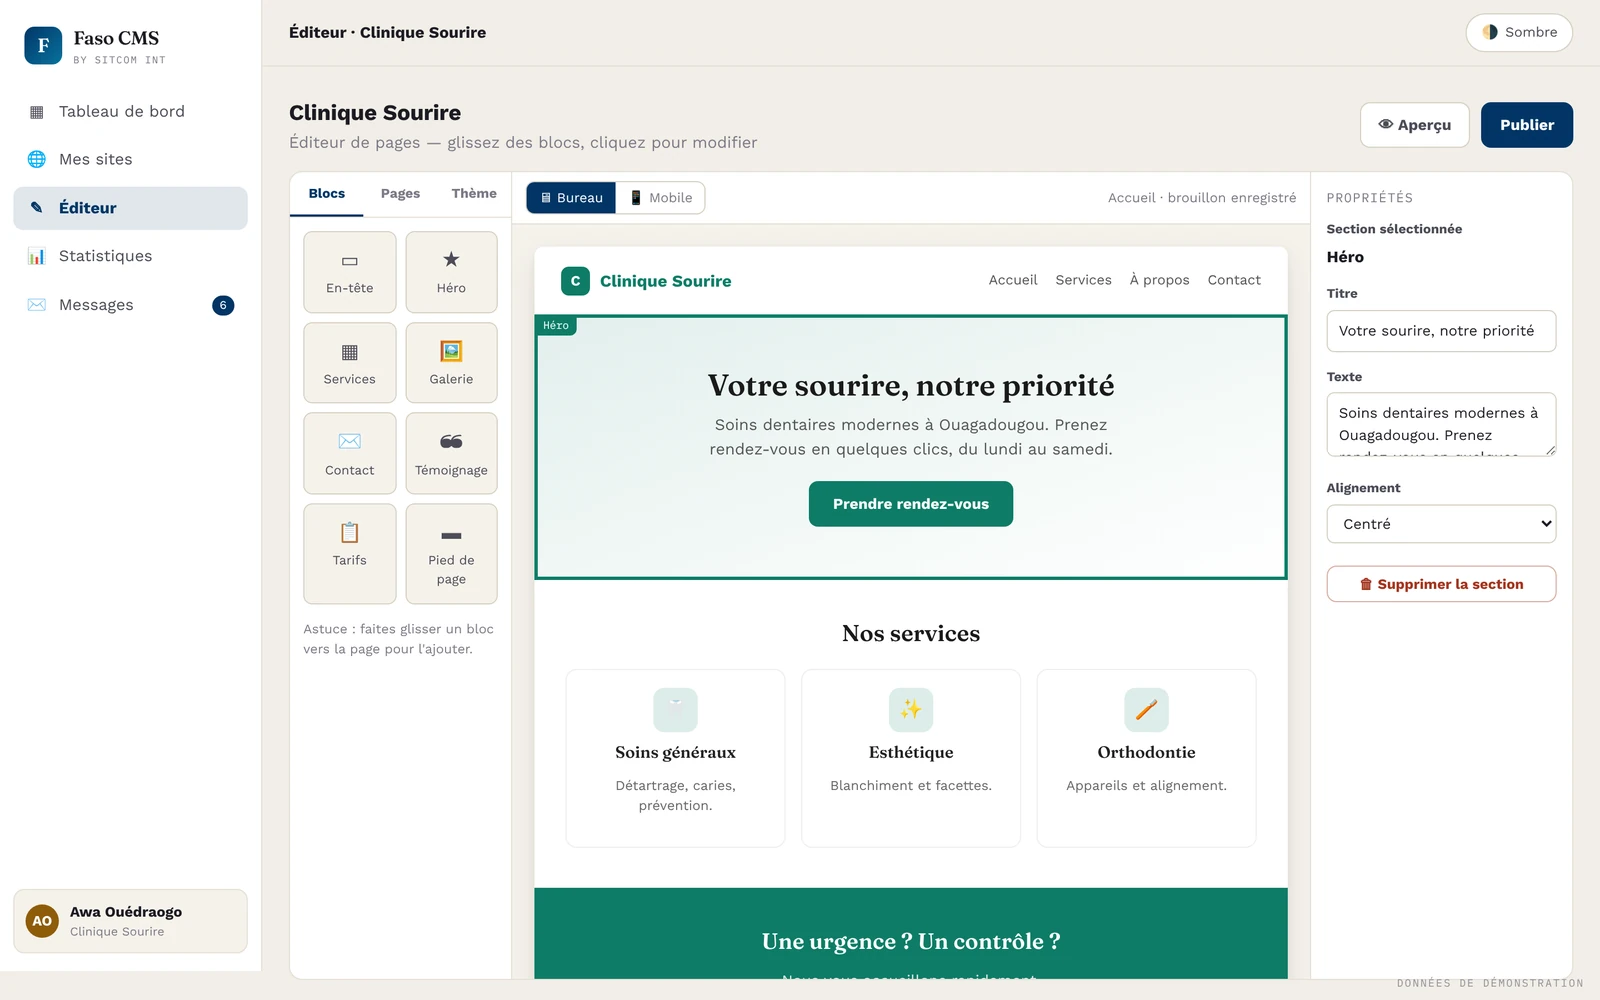Click Accueil link in site preview
This screenshot has height=1000, width=1600.
1013,280
